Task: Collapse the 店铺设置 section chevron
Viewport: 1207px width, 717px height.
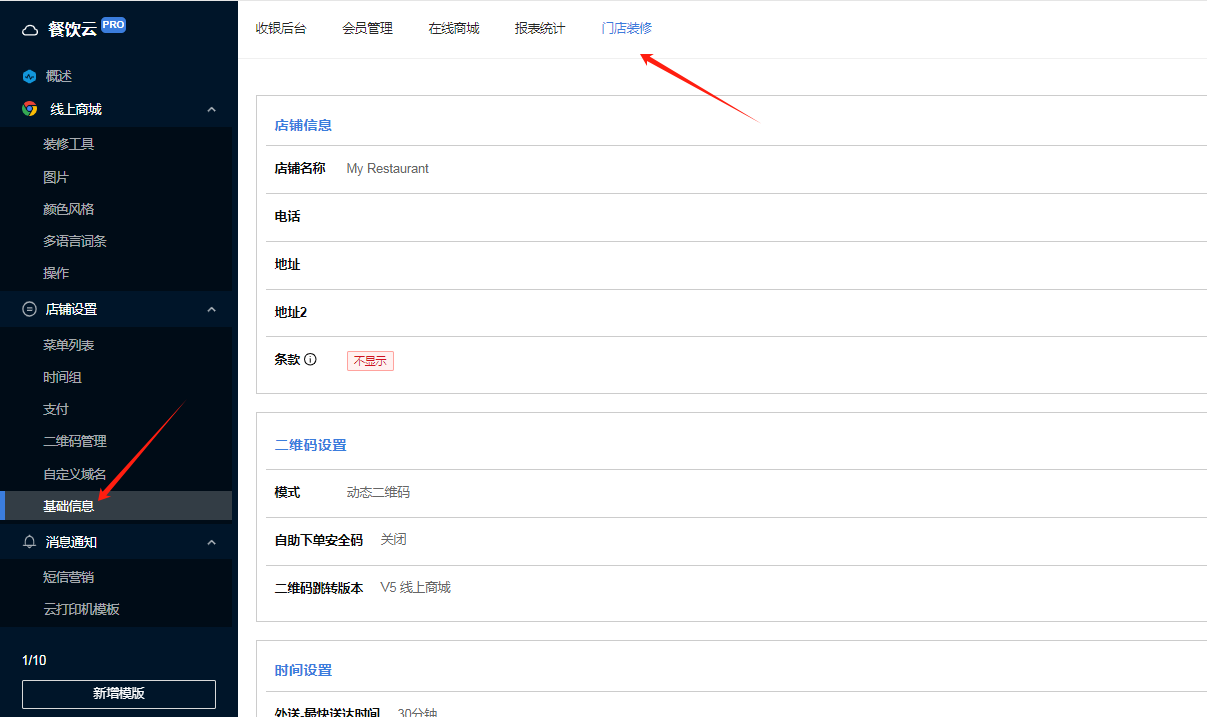Action: coord(211,309)
